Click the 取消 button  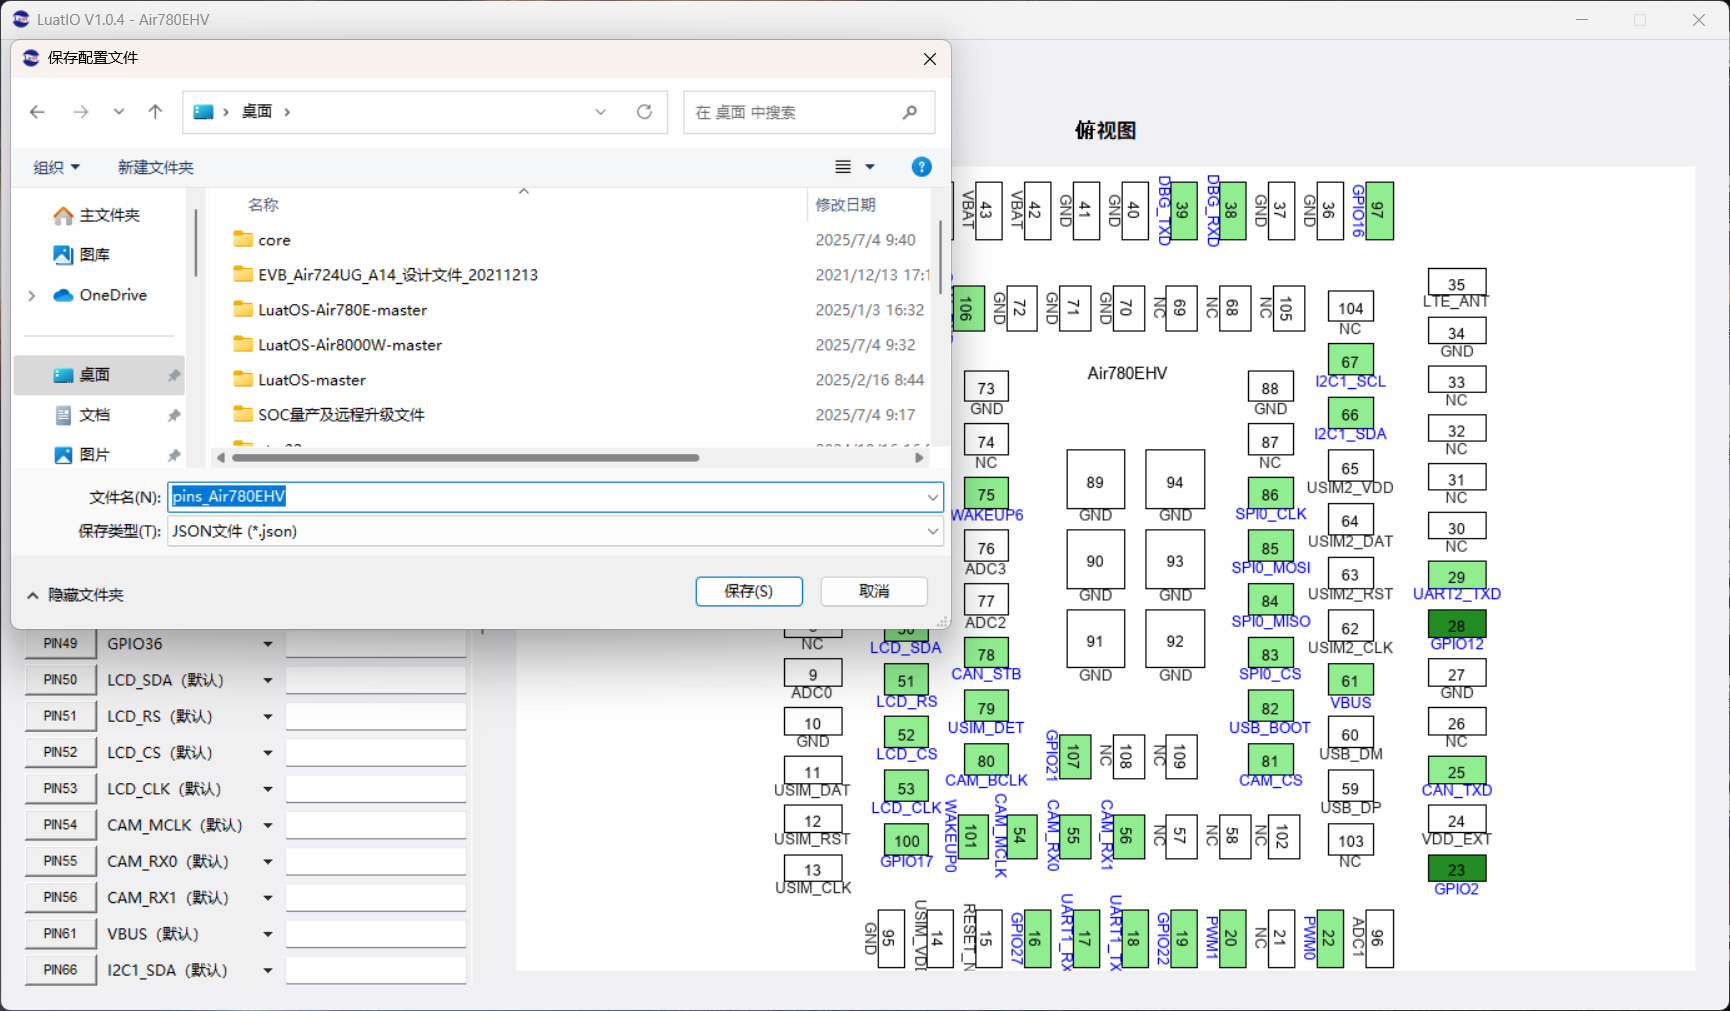[x=874, y=591]
